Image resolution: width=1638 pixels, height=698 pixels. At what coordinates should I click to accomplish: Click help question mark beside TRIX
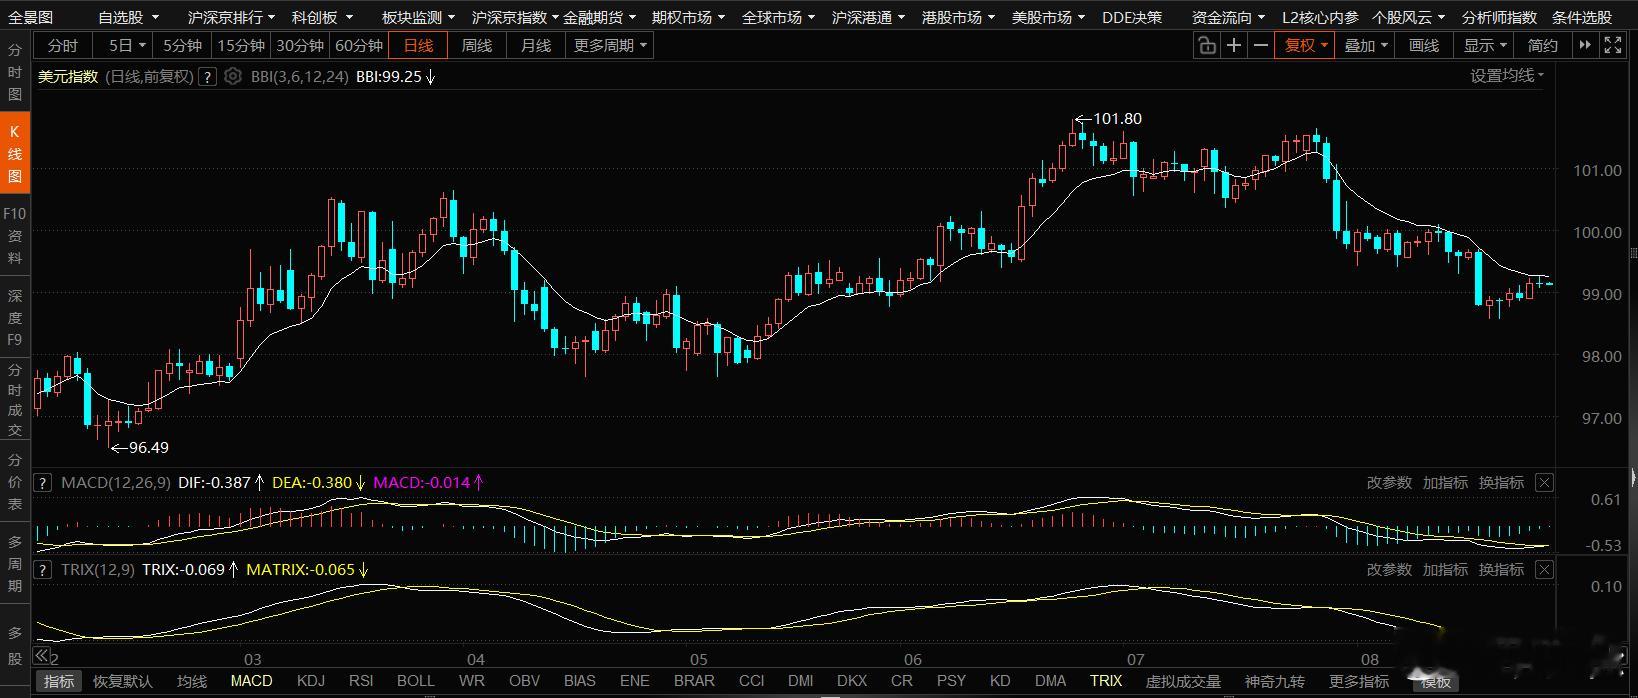coord(43,569)
